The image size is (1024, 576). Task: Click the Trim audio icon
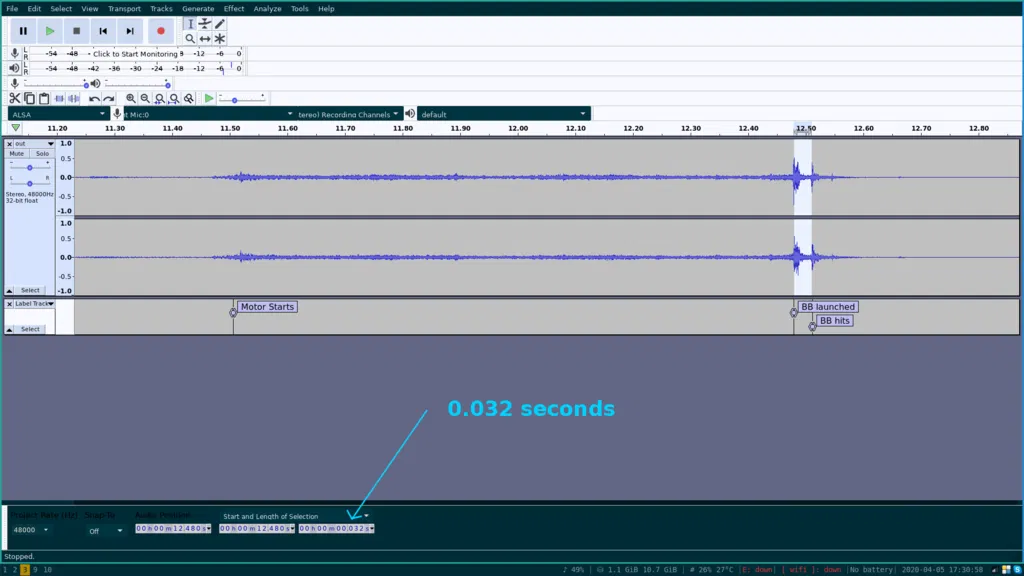pyautogui.click(x=59, y=99)
